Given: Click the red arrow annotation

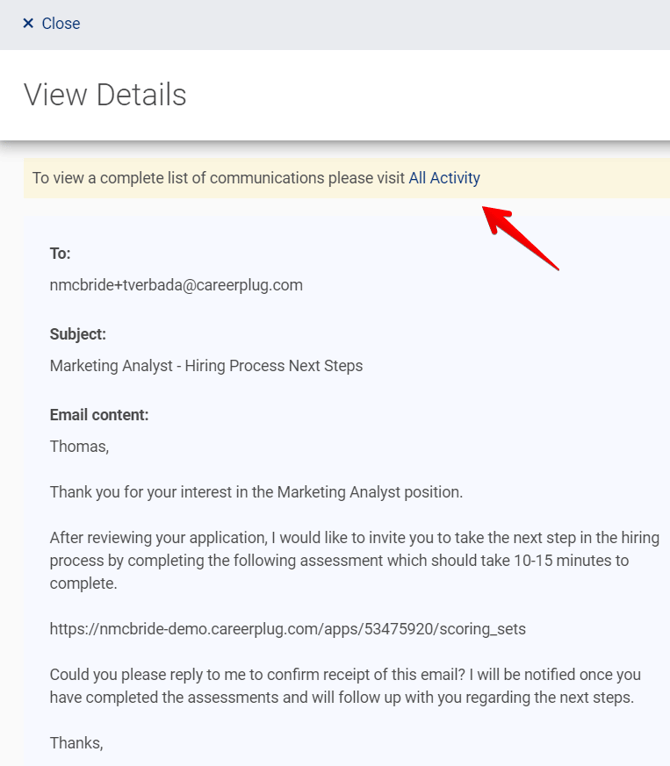Looking at the screenshot, I should (520, 236).
